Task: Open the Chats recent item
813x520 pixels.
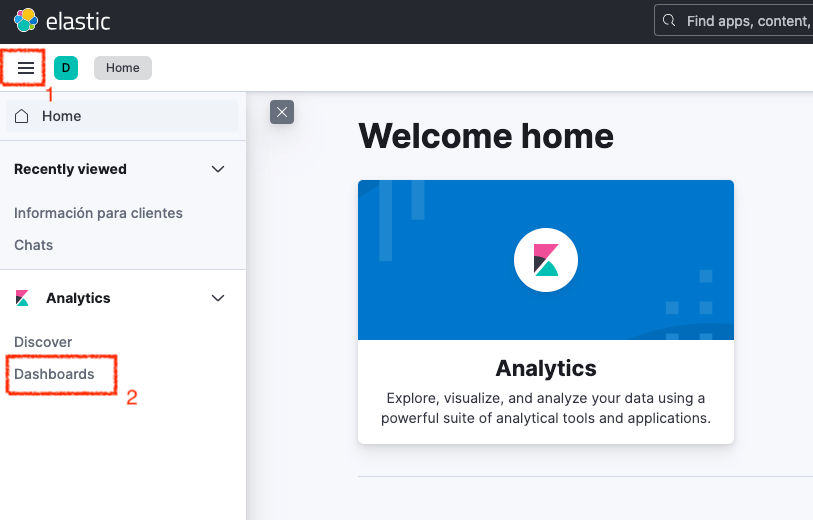Action: [34, 245]
